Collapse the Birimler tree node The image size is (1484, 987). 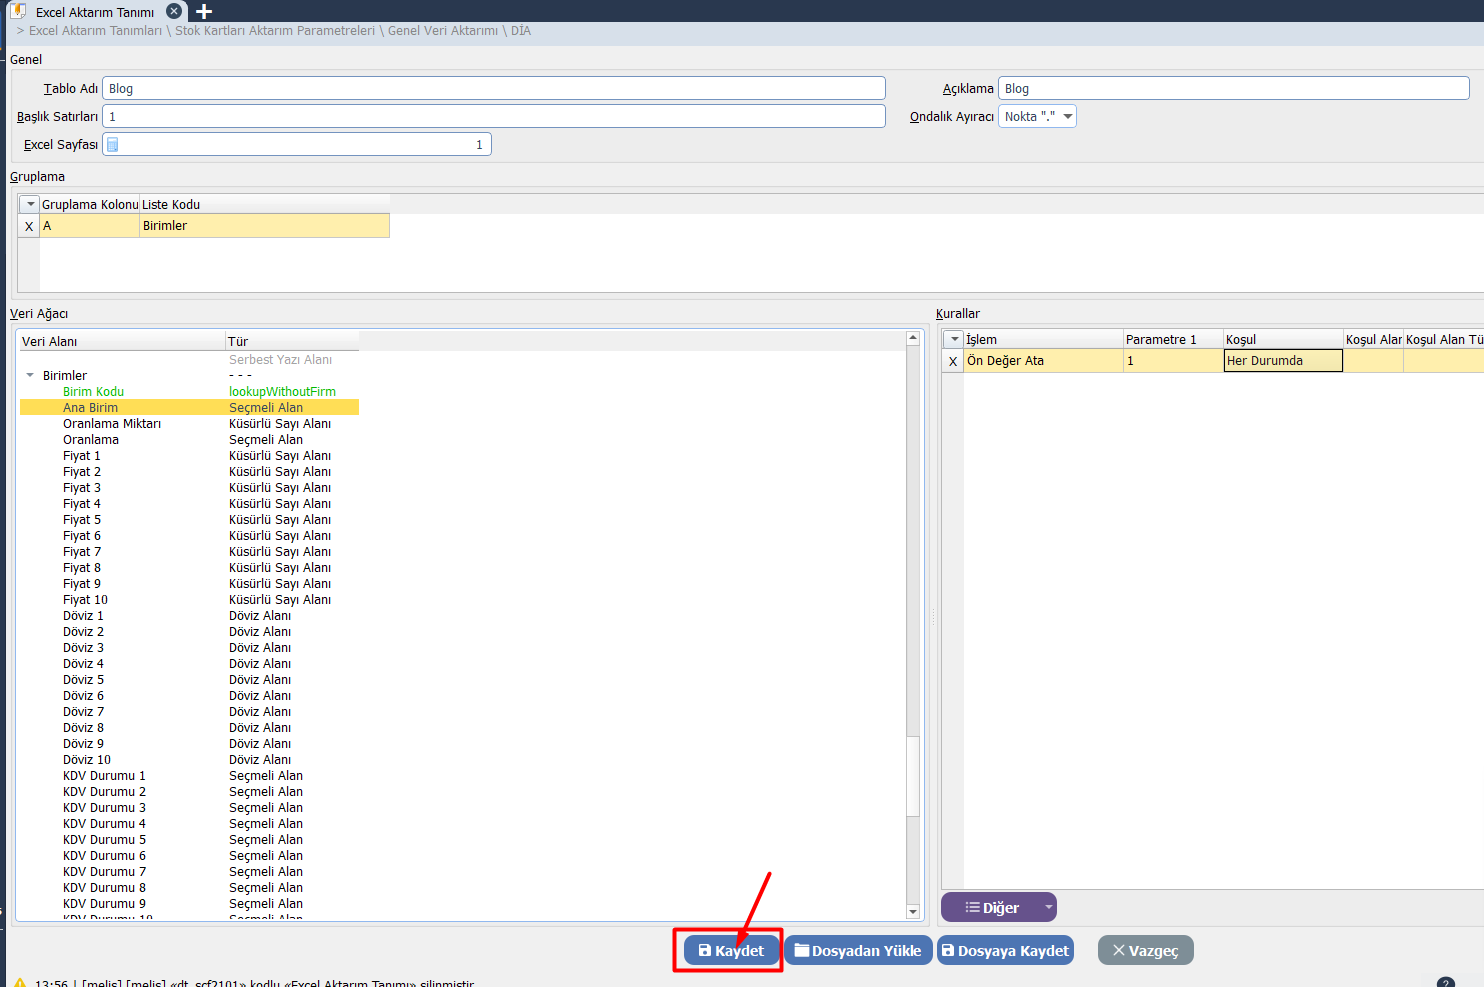pos(30,376)
